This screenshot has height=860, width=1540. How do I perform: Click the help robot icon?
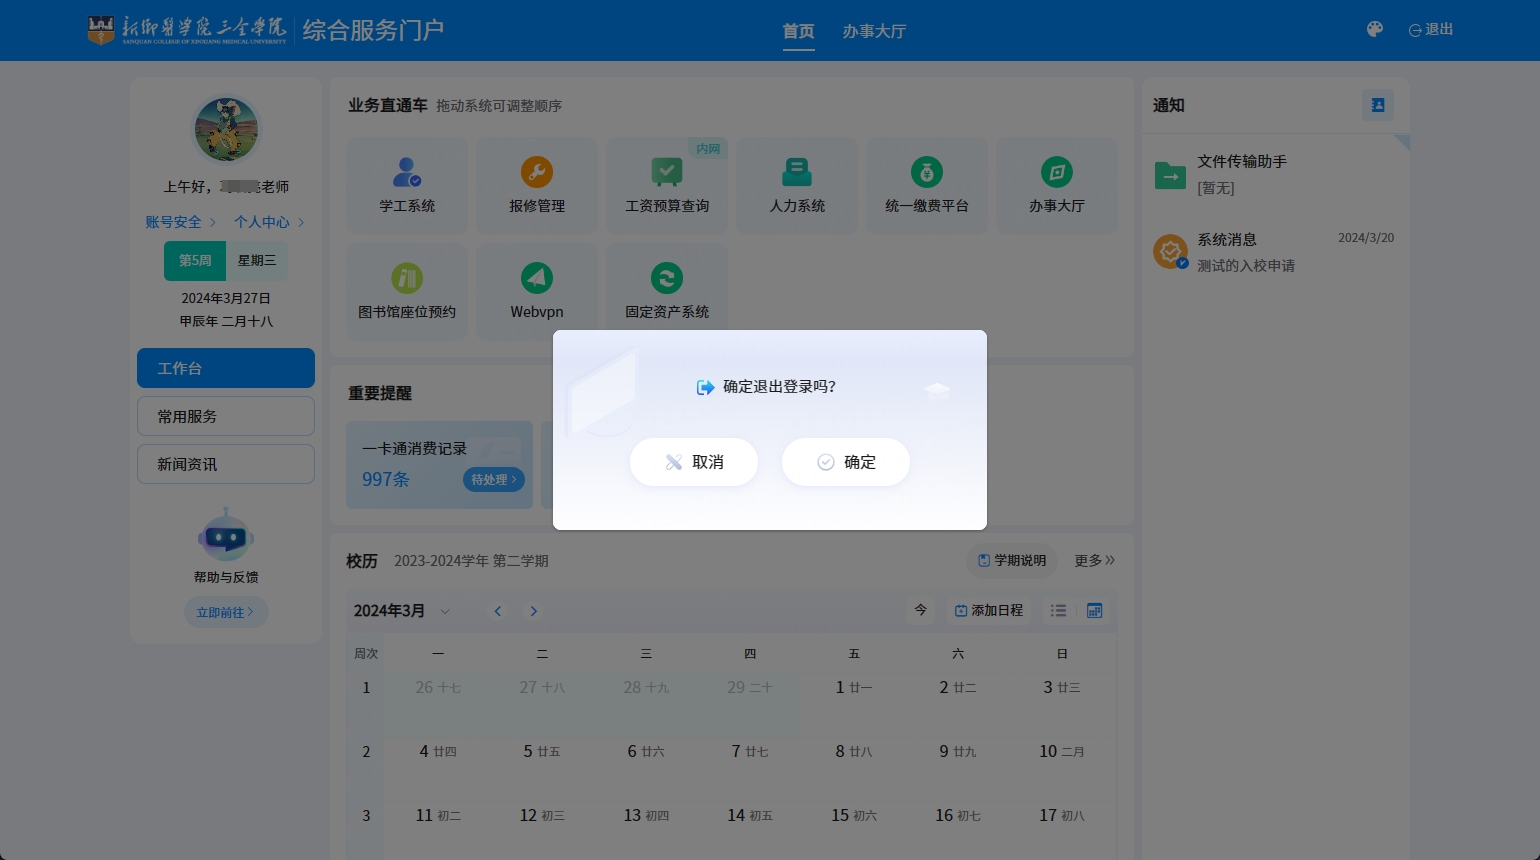226,538
